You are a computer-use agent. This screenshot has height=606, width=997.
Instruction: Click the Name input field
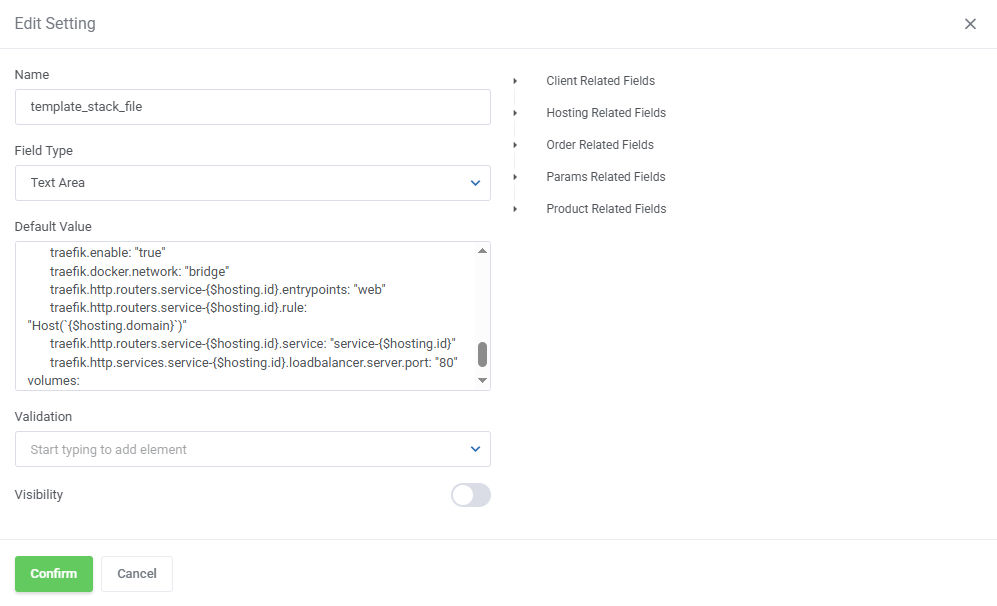252,107
